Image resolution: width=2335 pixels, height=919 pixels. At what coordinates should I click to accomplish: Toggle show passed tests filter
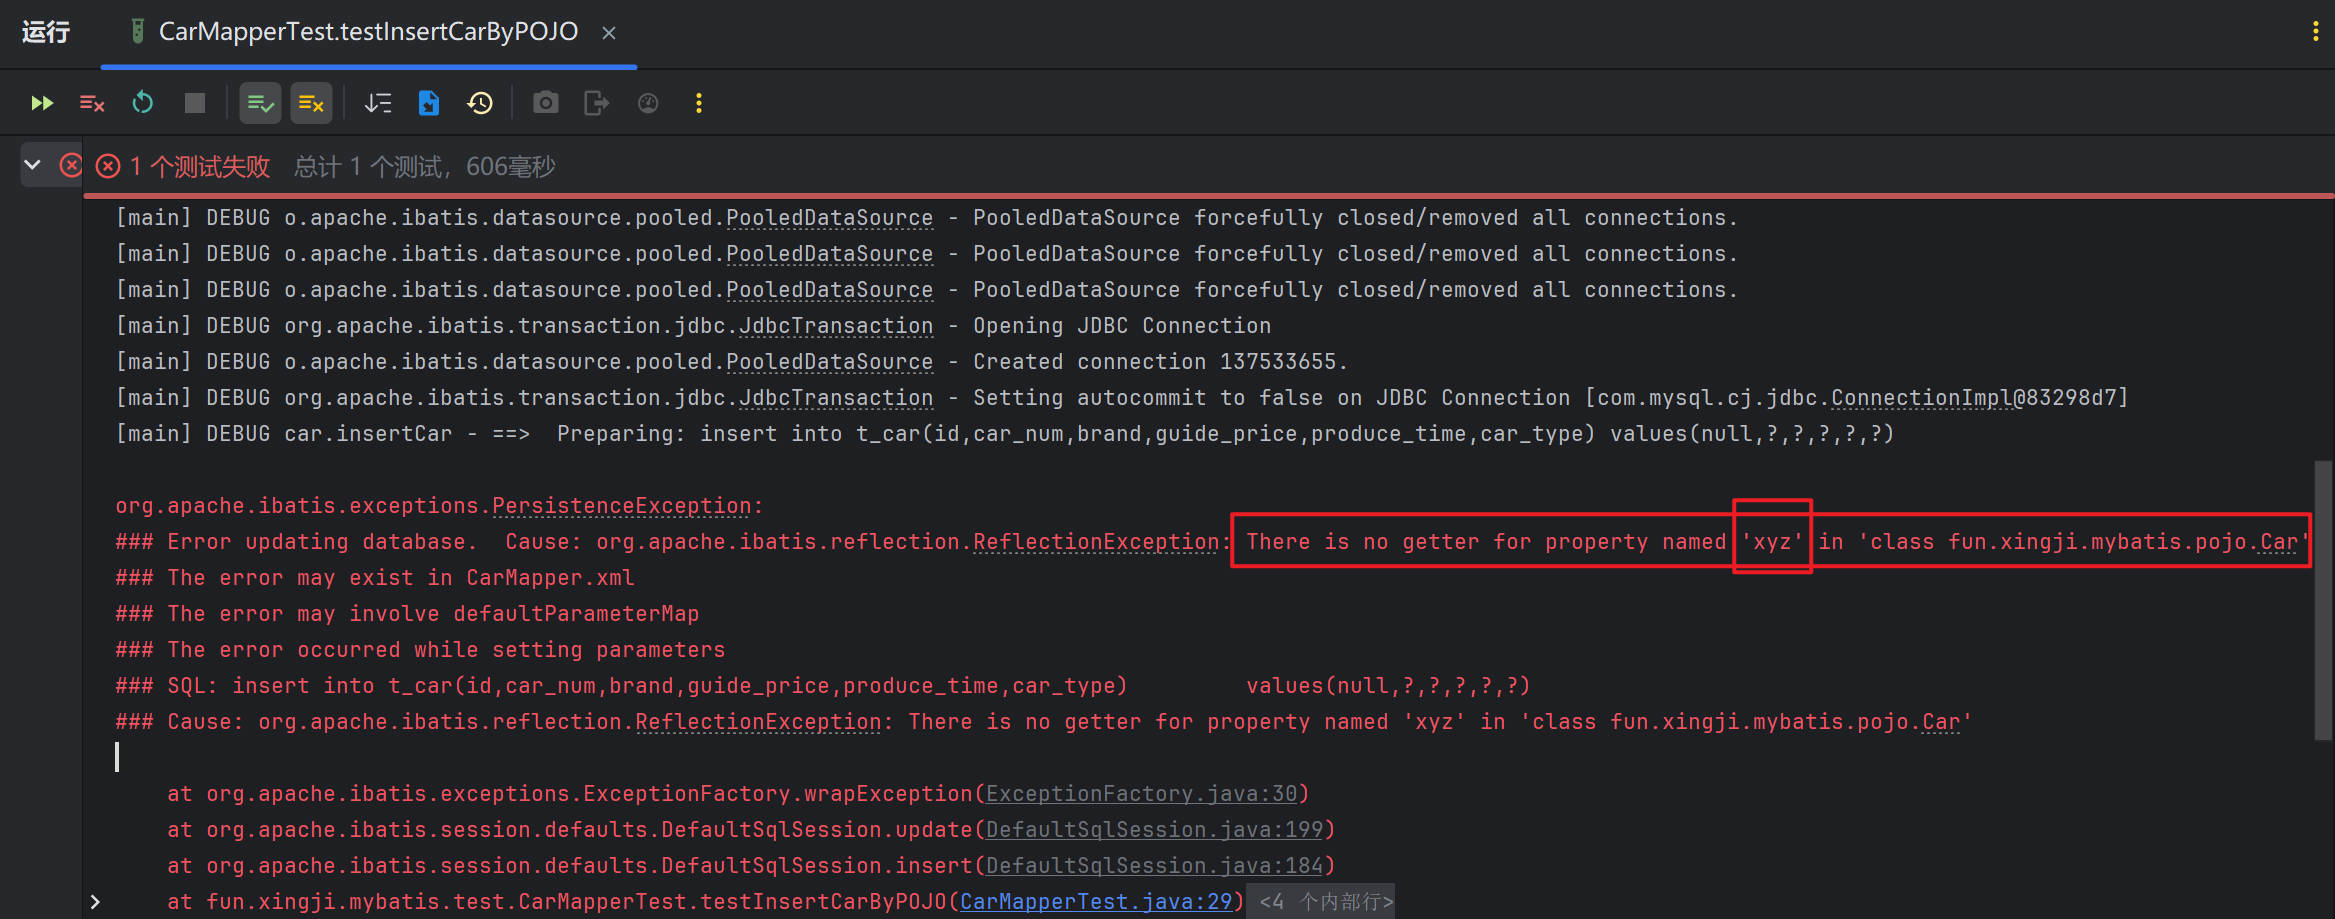tap(260, 103)
